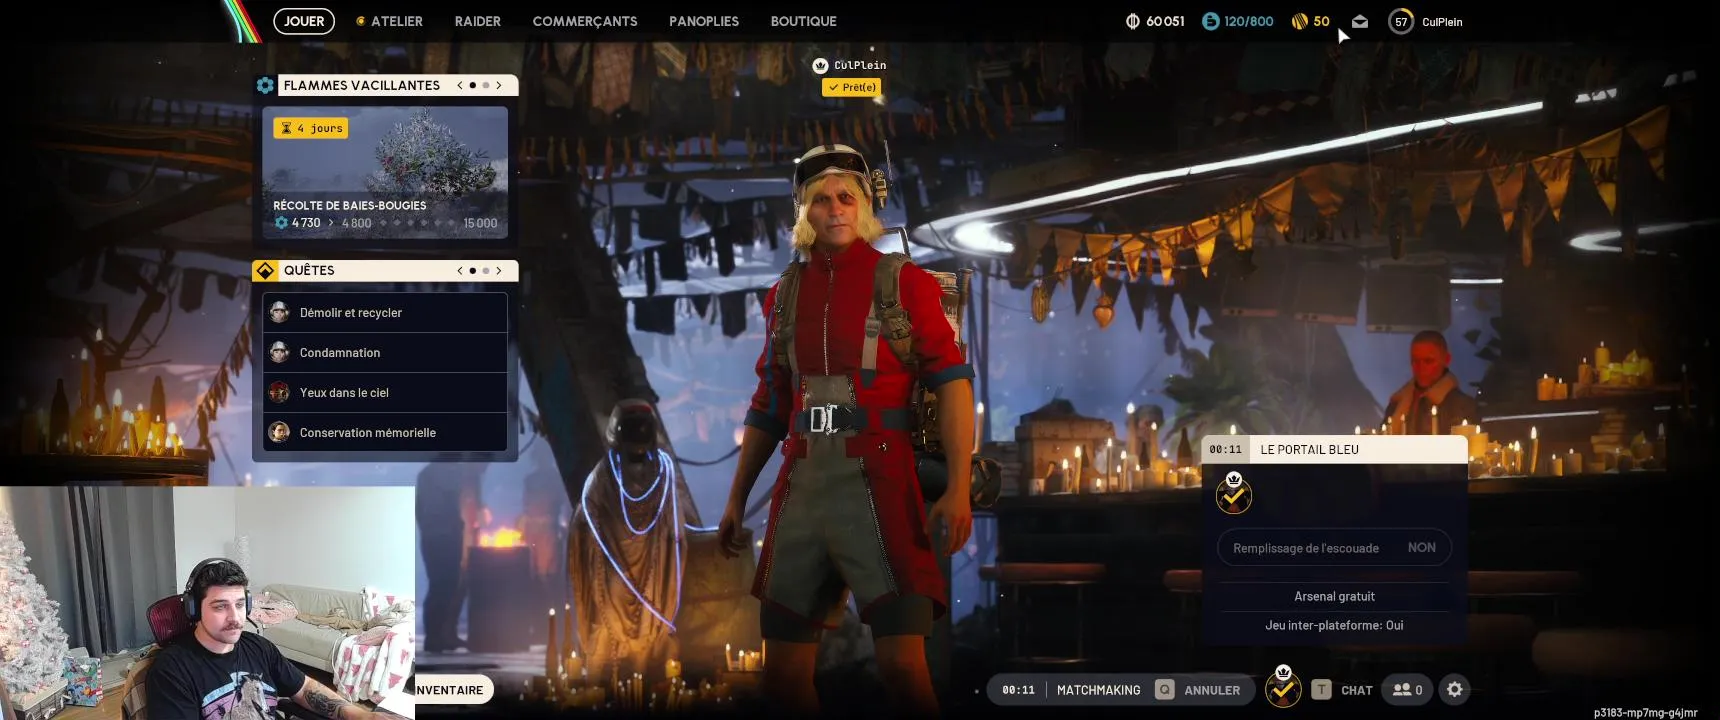Viewport: 1720px width, 720px height.
Task: Click Jeu inter-plateforme: Oui setting
Action: 1334,625
